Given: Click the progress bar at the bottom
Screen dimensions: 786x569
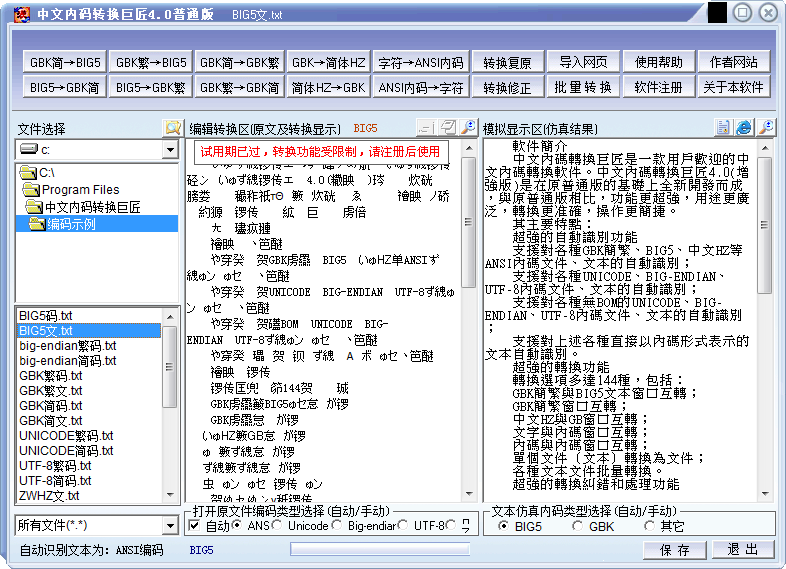Looking at the screenshot, I should 380,550.
